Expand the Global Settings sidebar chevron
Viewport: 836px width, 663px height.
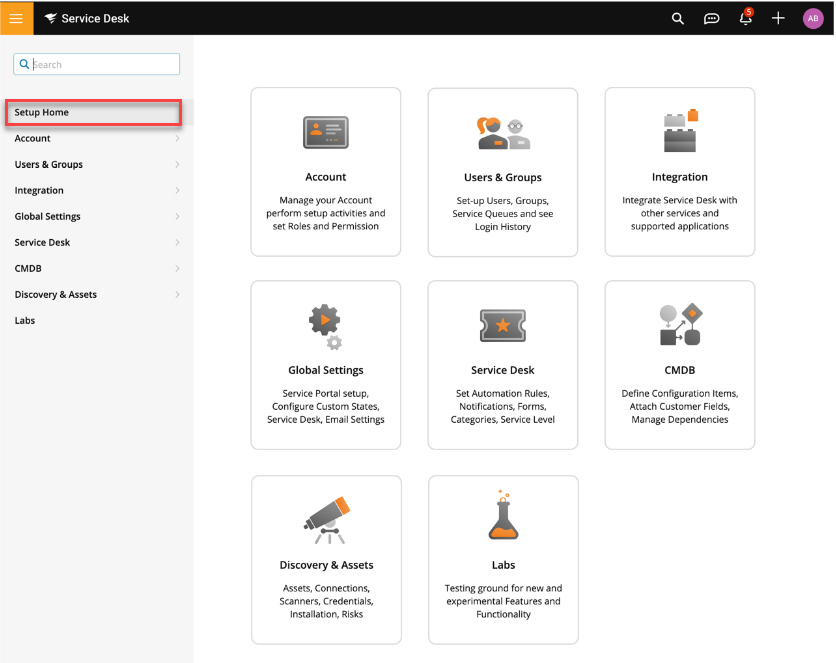(x=177, y=216)
